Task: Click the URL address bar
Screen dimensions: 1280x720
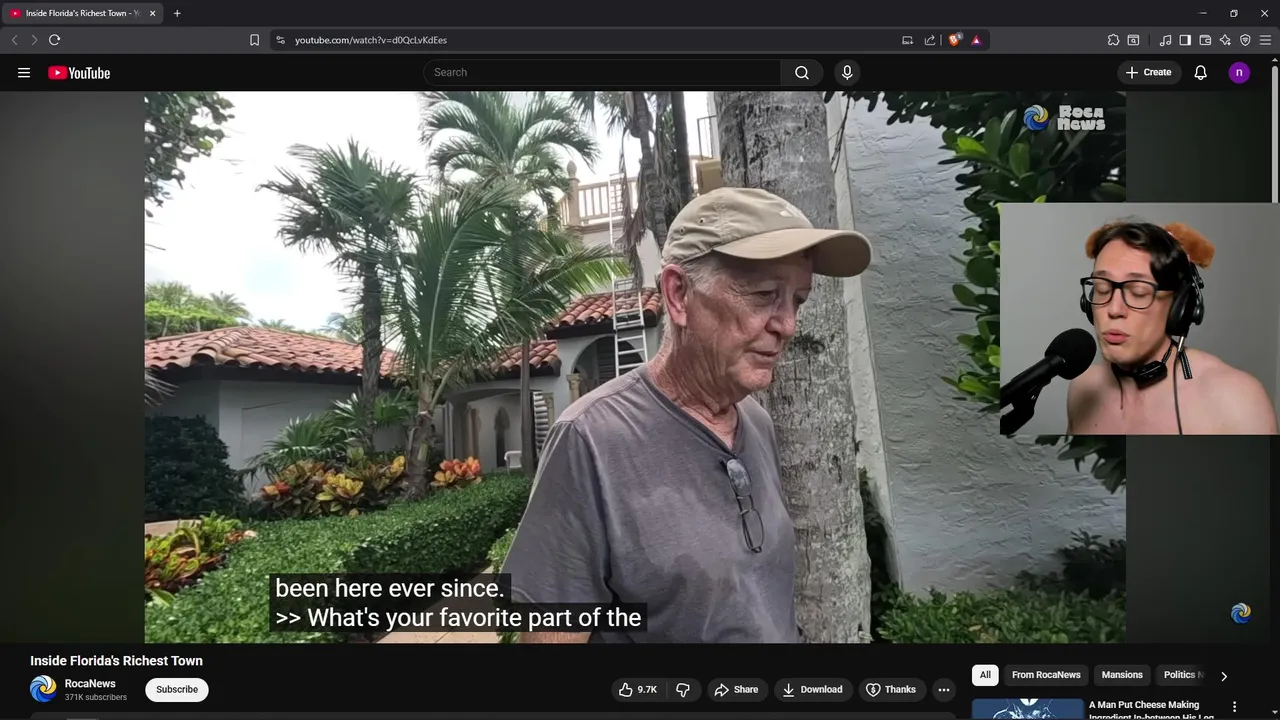Action: 590,40
